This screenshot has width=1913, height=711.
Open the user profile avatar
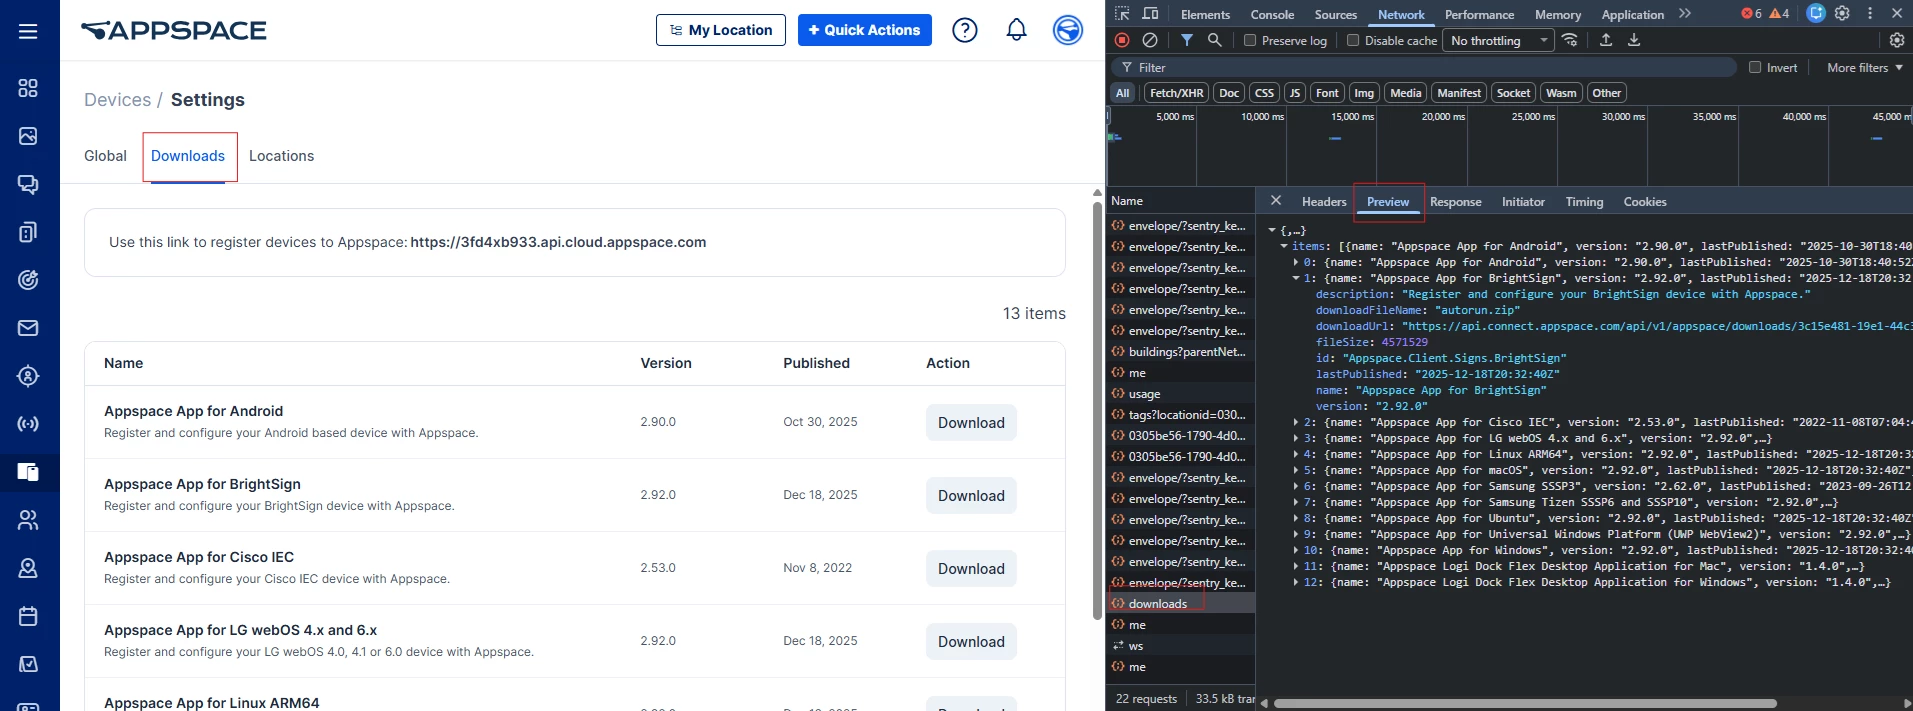pos(1068,30)
